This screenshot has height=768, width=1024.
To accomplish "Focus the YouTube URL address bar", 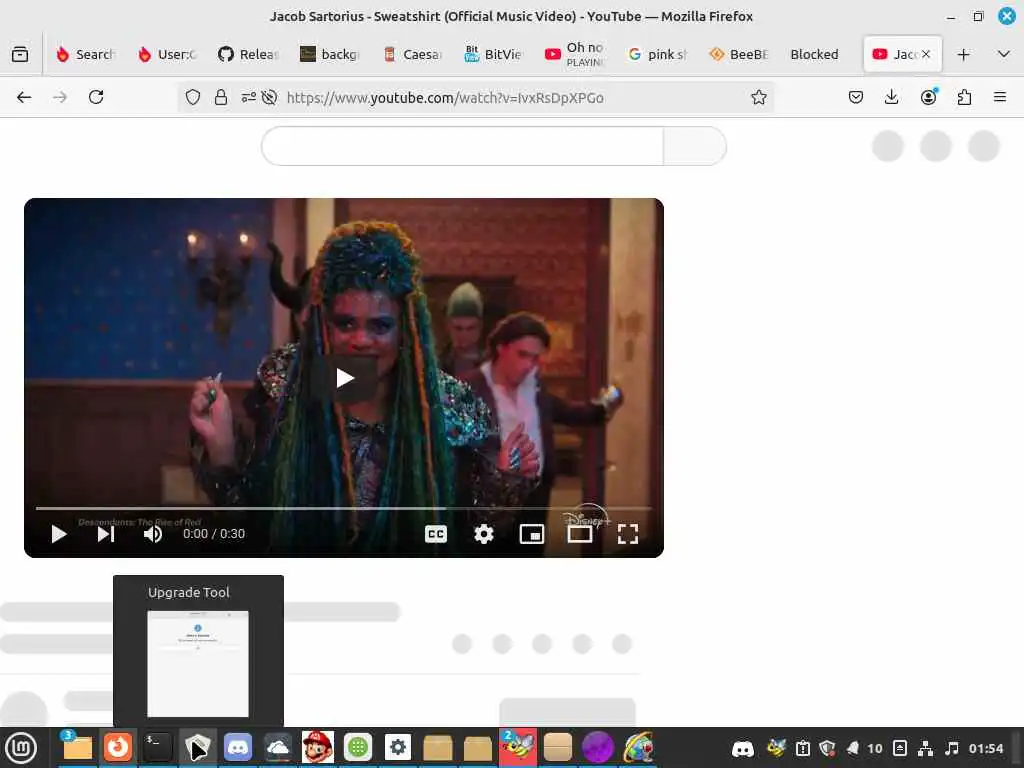I will pyautogui.click(x=475, y=97).
